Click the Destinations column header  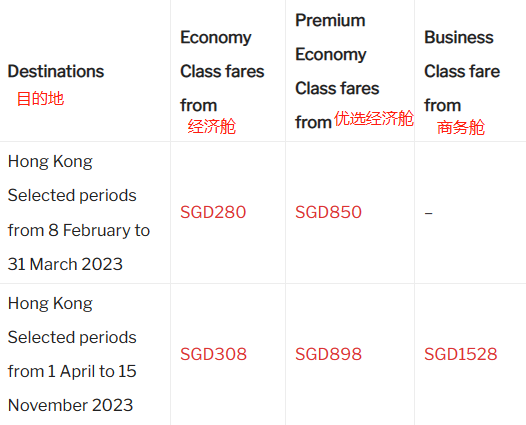pos(56,71)
